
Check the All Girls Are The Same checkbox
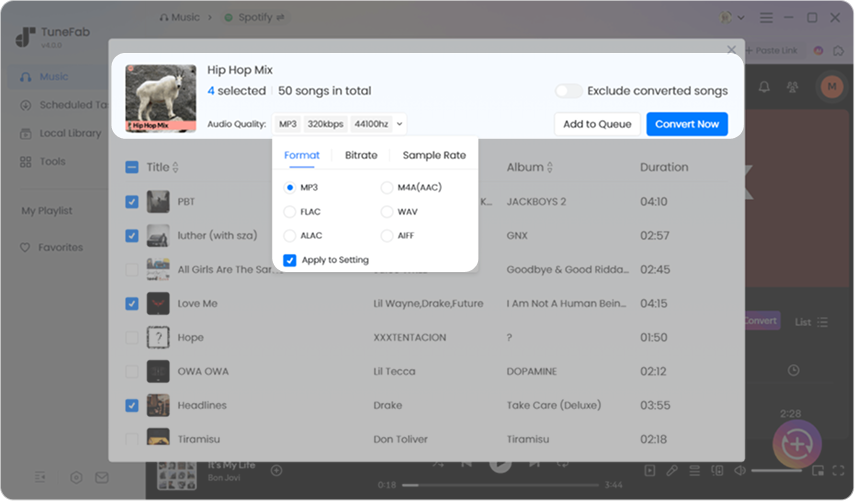tap(132, 270)
